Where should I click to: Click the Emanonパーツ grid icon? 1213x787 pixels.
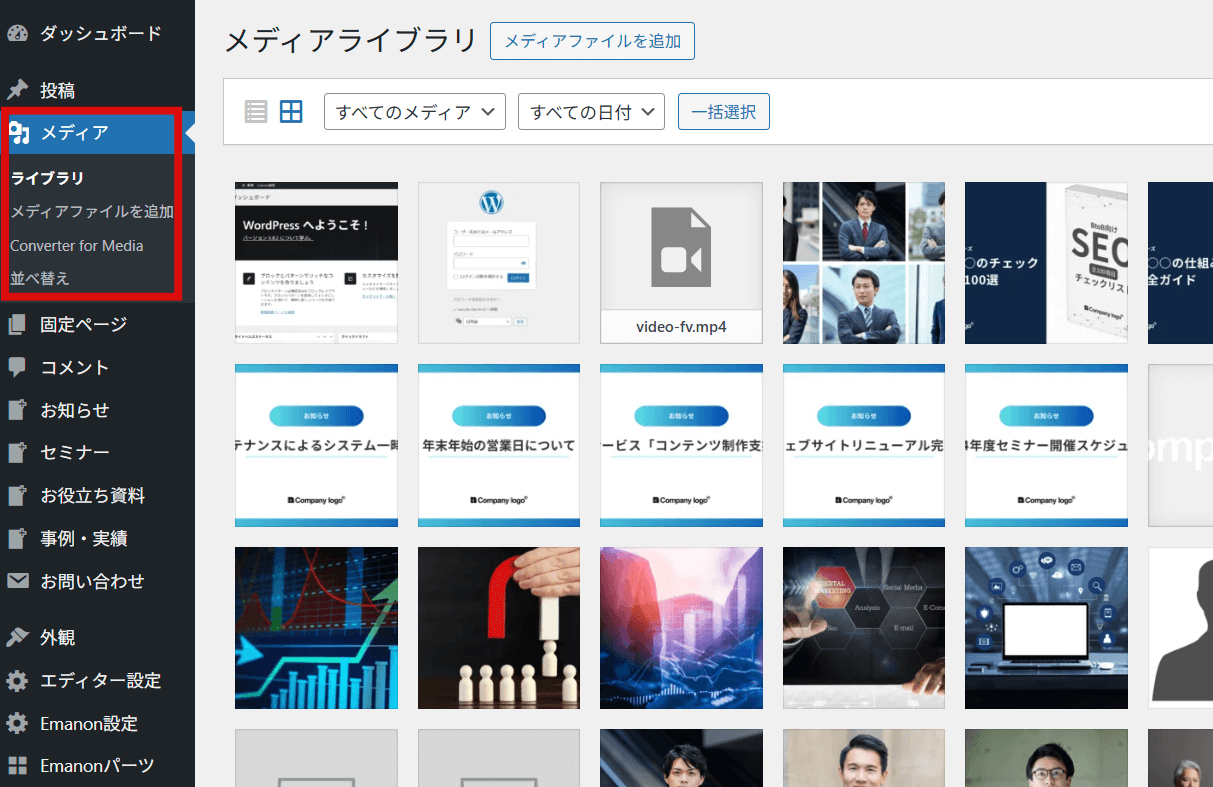17,766
